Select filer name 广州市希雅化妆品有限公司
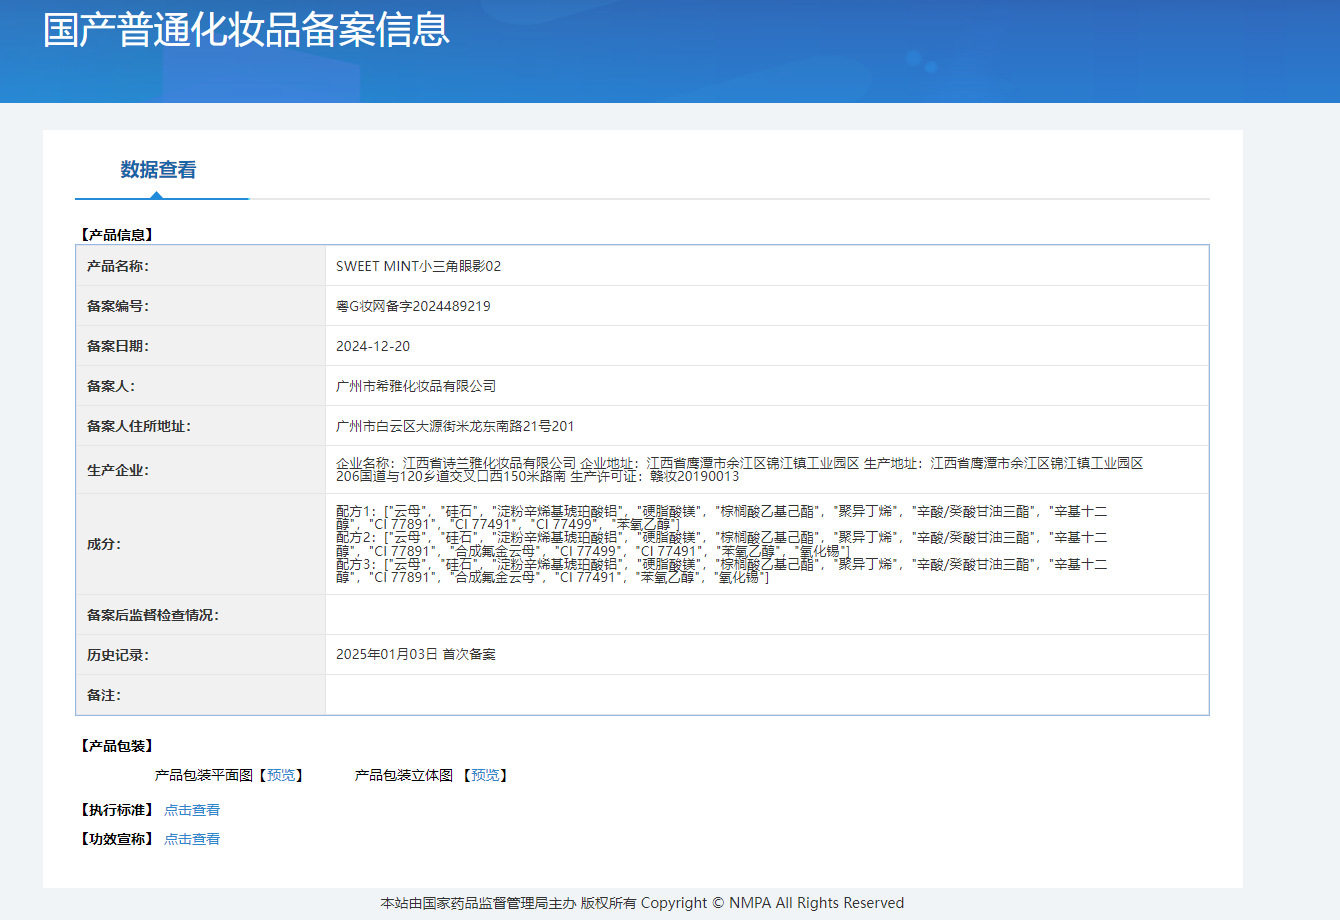Viewport: 1340px width, 920px height. 416,386
